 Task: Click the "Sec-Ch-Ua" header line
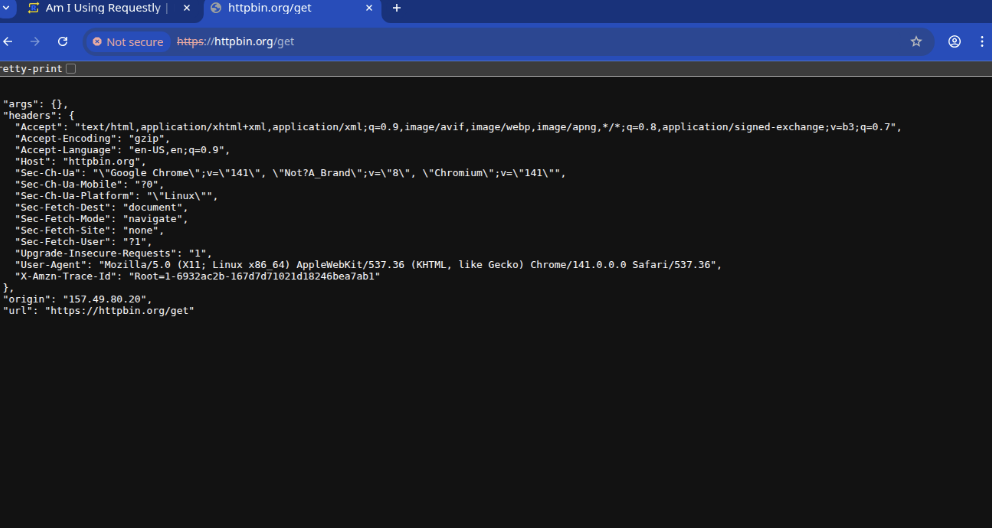(x=290, y=173)
